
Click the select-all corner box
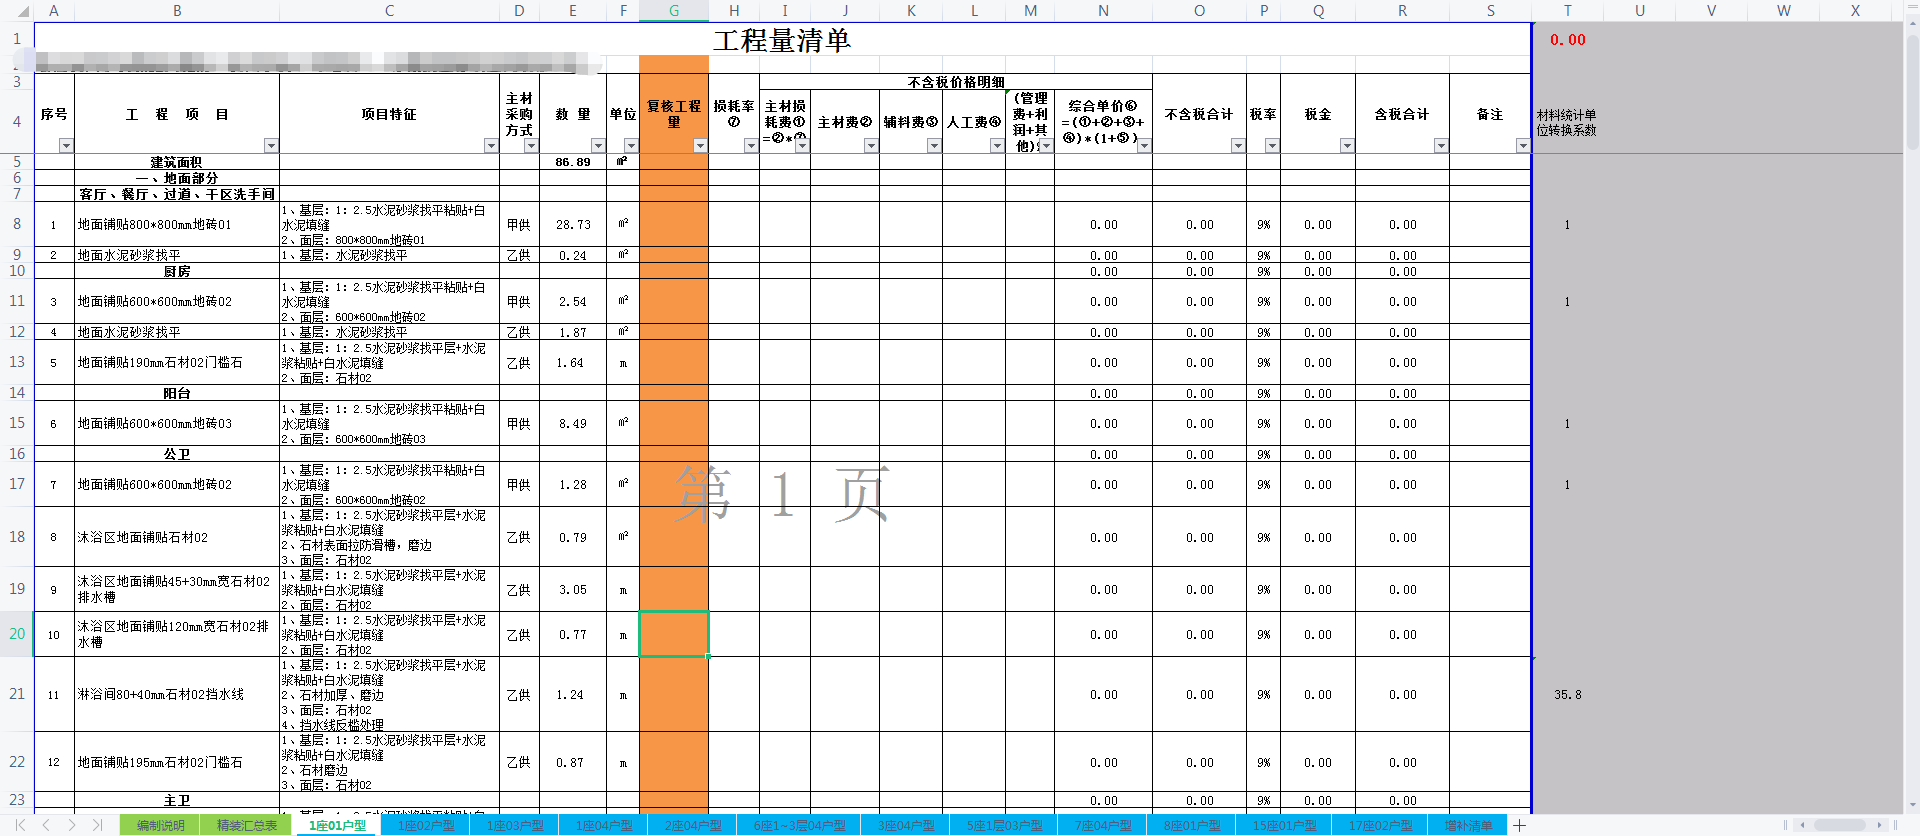(17, 10)
